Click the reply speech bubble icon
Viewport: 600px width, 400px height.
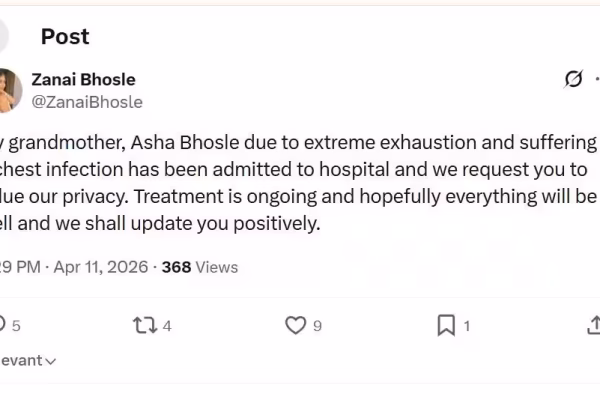pos(3,325)
